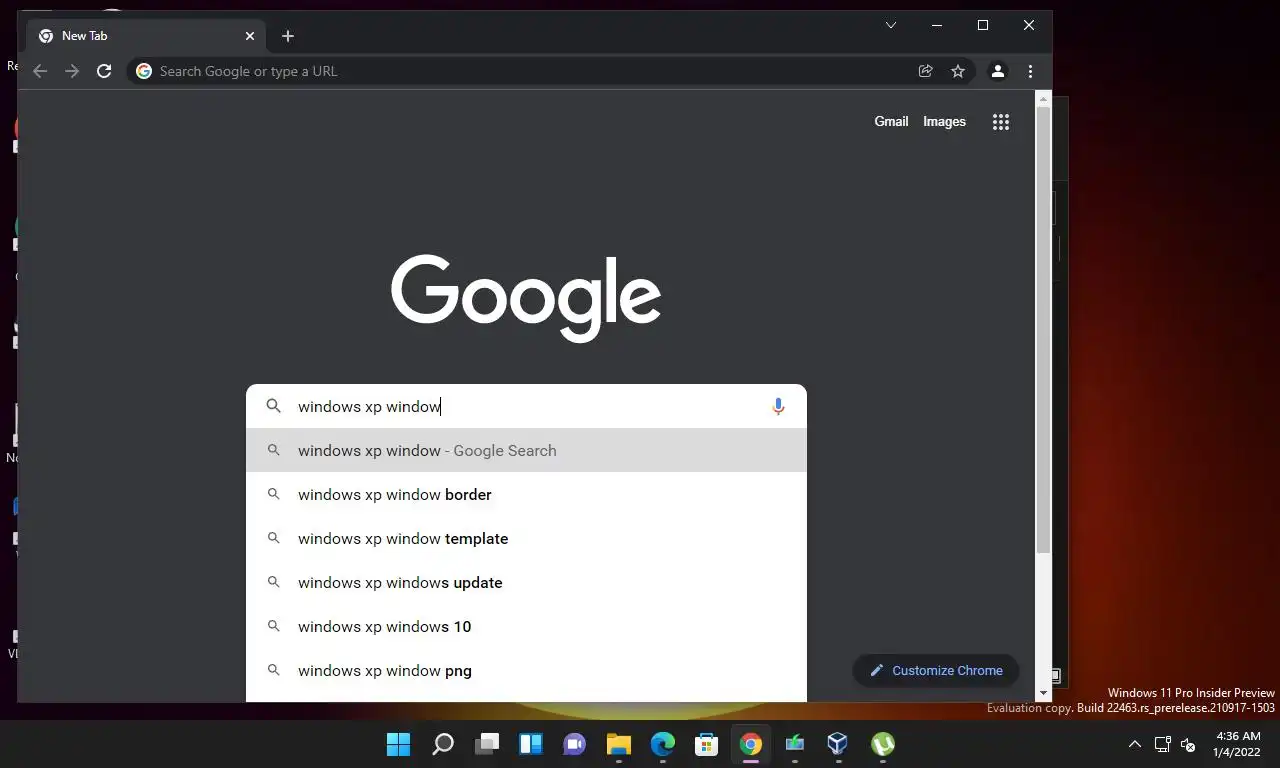Open the Images link
1280x768 pixels.
944,121
